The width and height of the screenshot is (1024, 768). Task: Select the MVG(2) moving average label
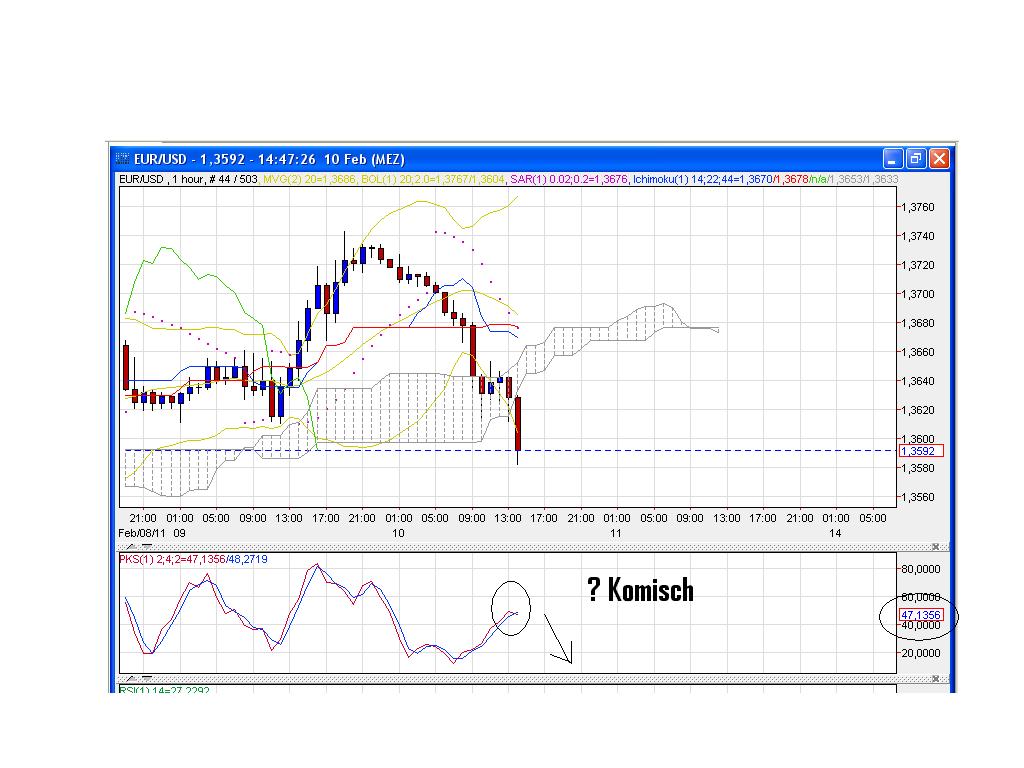283,180
